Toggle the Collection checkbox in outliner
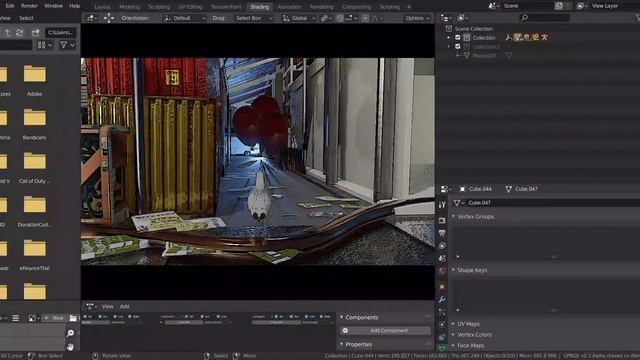 tap(458, 38)
